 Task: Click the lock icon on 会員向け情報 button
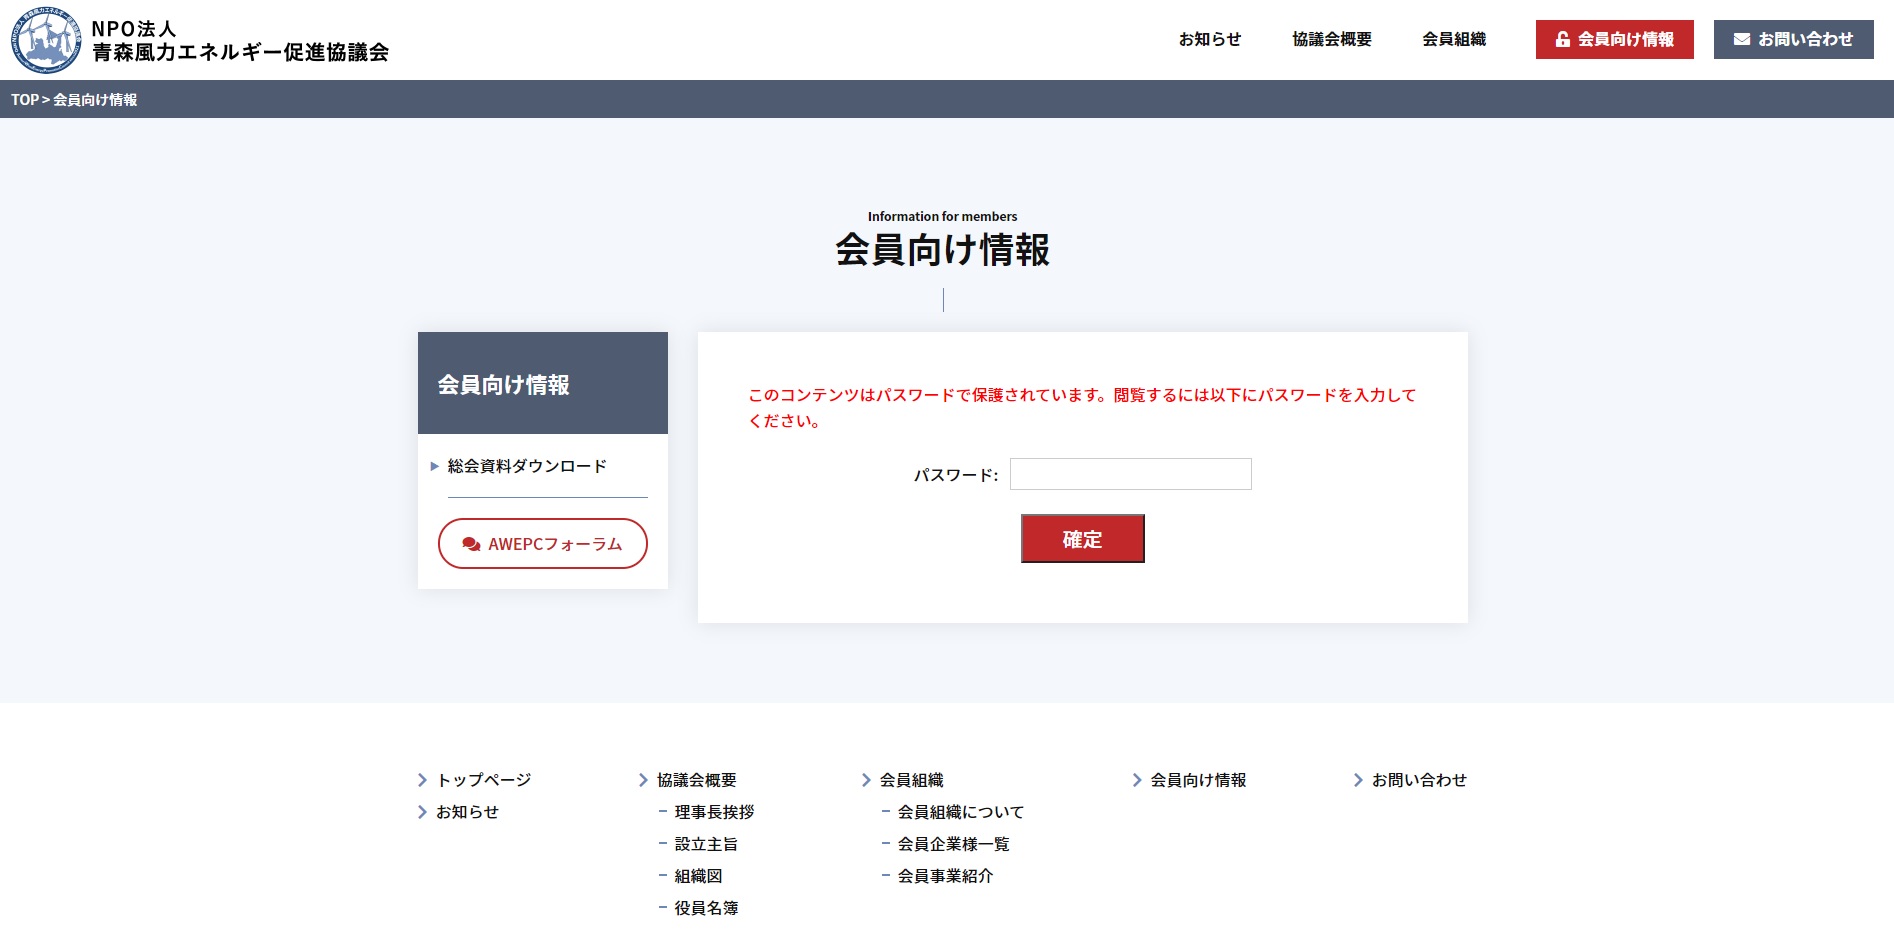(x=1562, y=40)
